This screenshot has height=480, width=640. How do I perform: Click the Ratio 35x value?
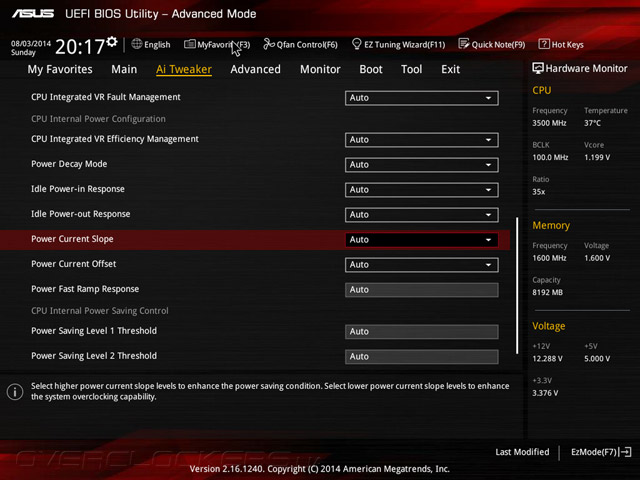coord(538,191)
